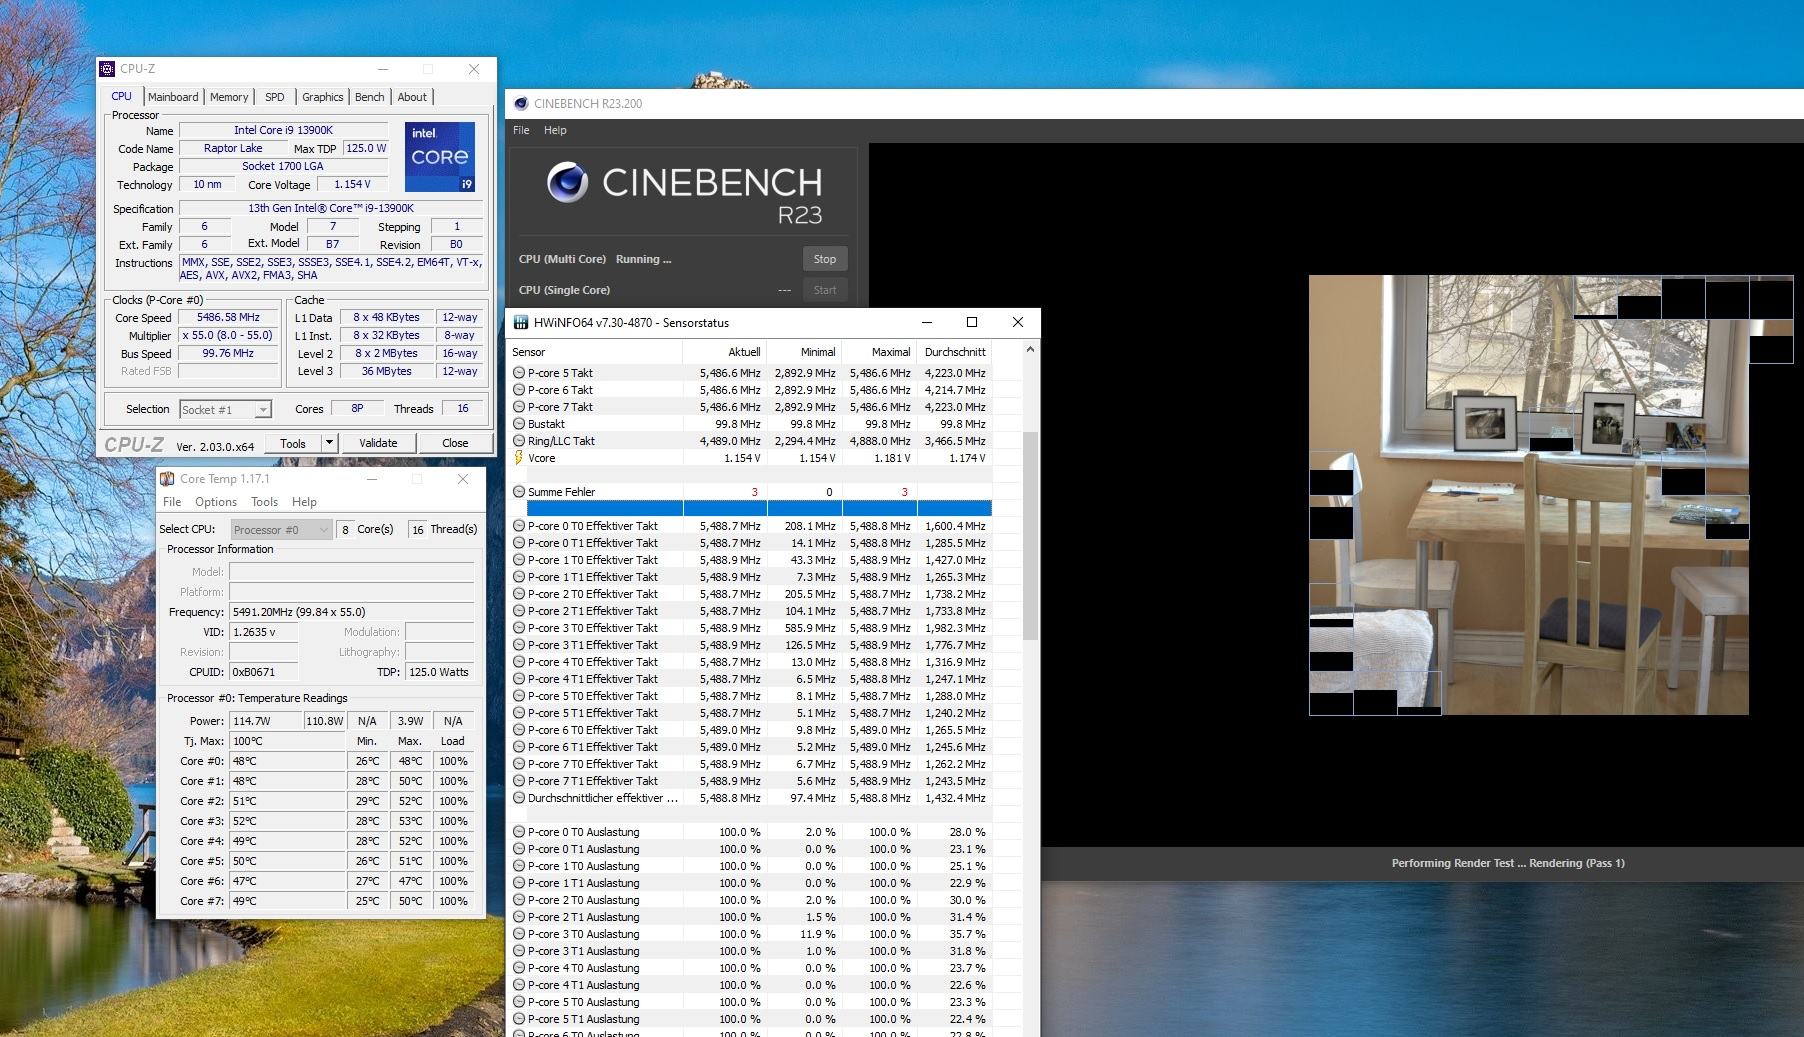Click the Power value 114.7W in Core Temp

(x=265, y=721)
